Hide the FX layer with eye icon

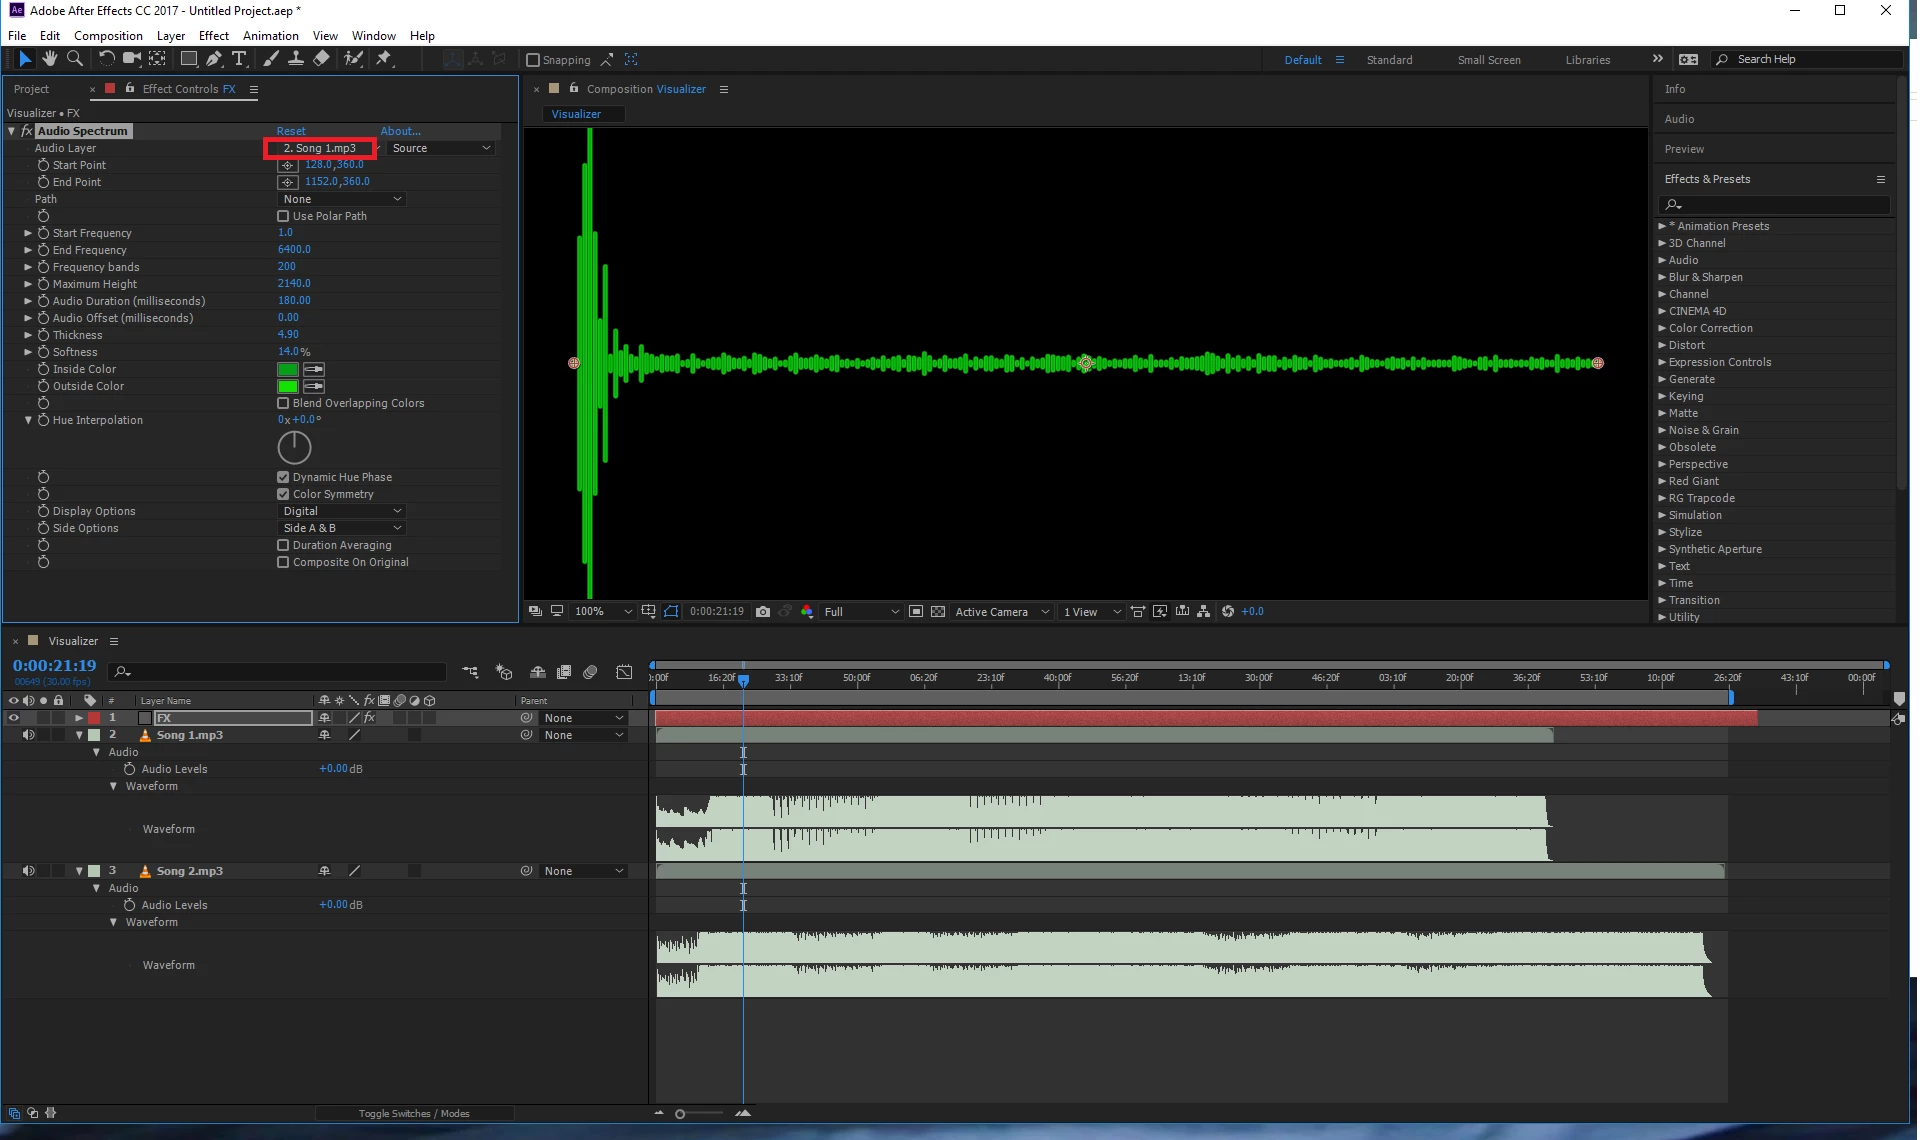click(x=14, y=718)
